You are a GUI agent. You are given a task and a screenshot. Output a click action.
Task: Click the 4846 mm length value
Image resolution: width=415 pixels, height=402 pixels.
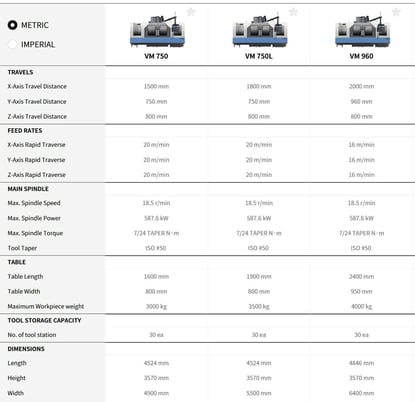click(362, 363)
